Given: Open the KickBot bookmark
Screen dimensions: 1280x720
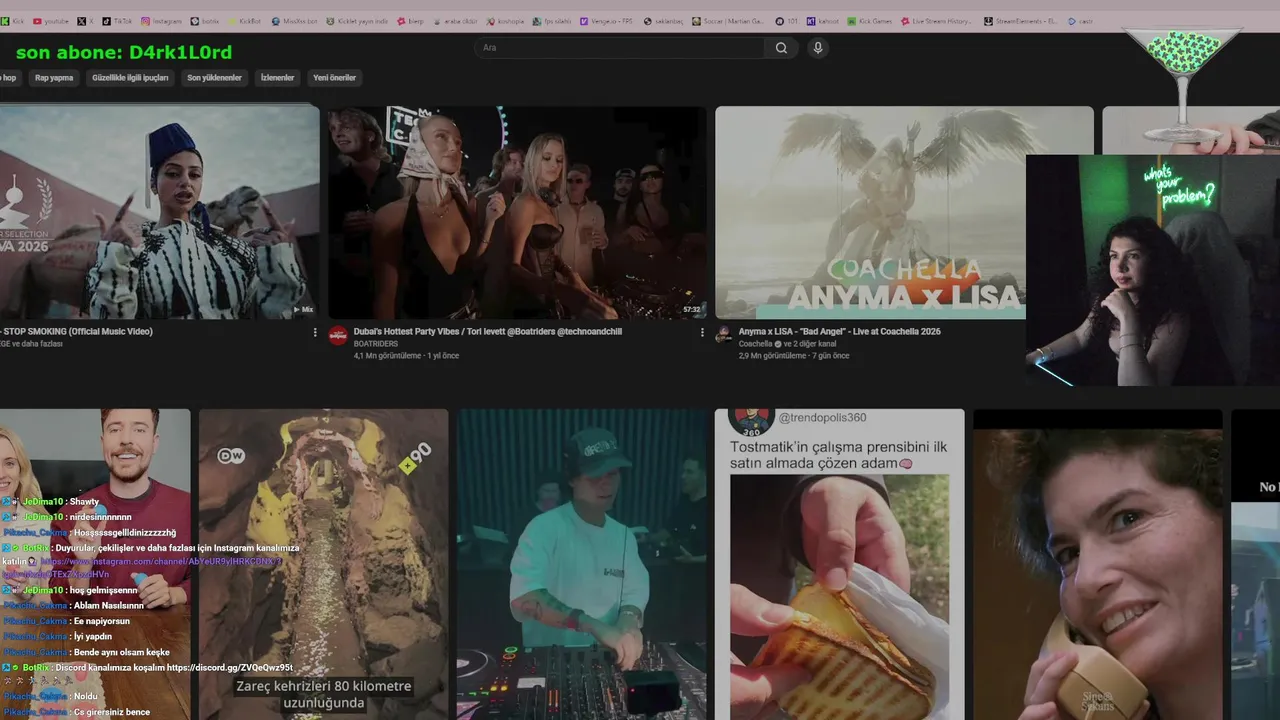Looking at the screenshot, I should click(x=244, y=21).
